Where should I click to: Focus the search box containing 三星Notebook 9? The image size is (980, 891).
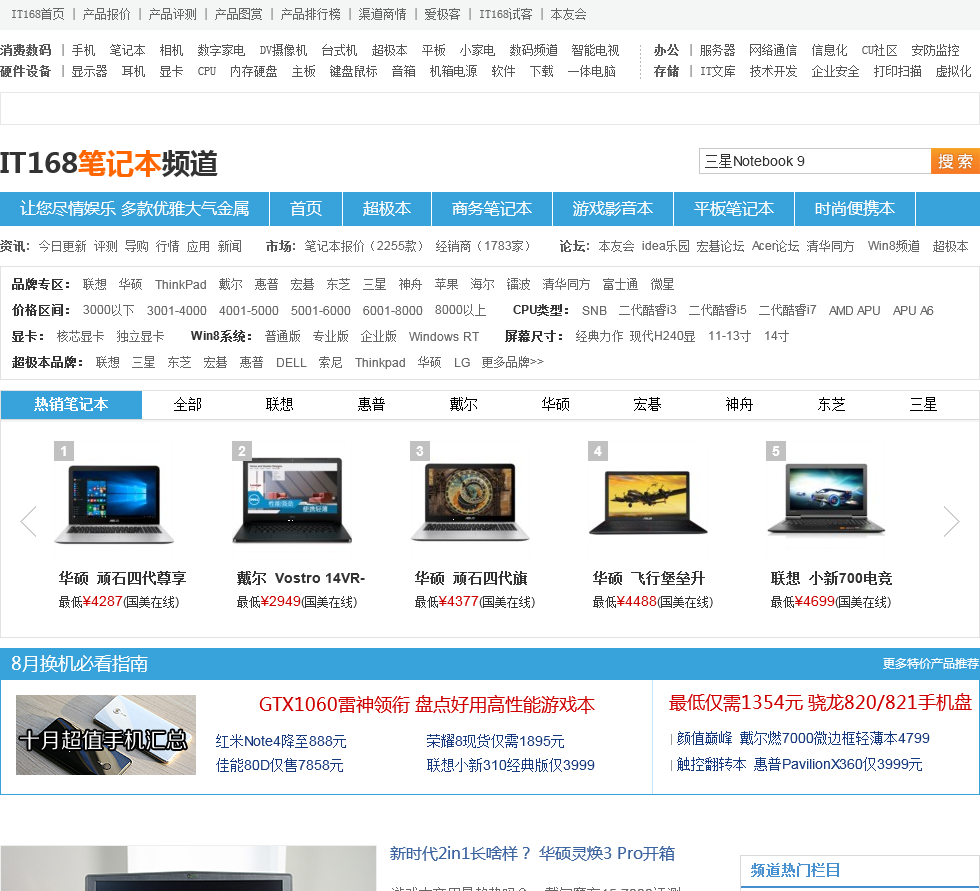(815, 161)
